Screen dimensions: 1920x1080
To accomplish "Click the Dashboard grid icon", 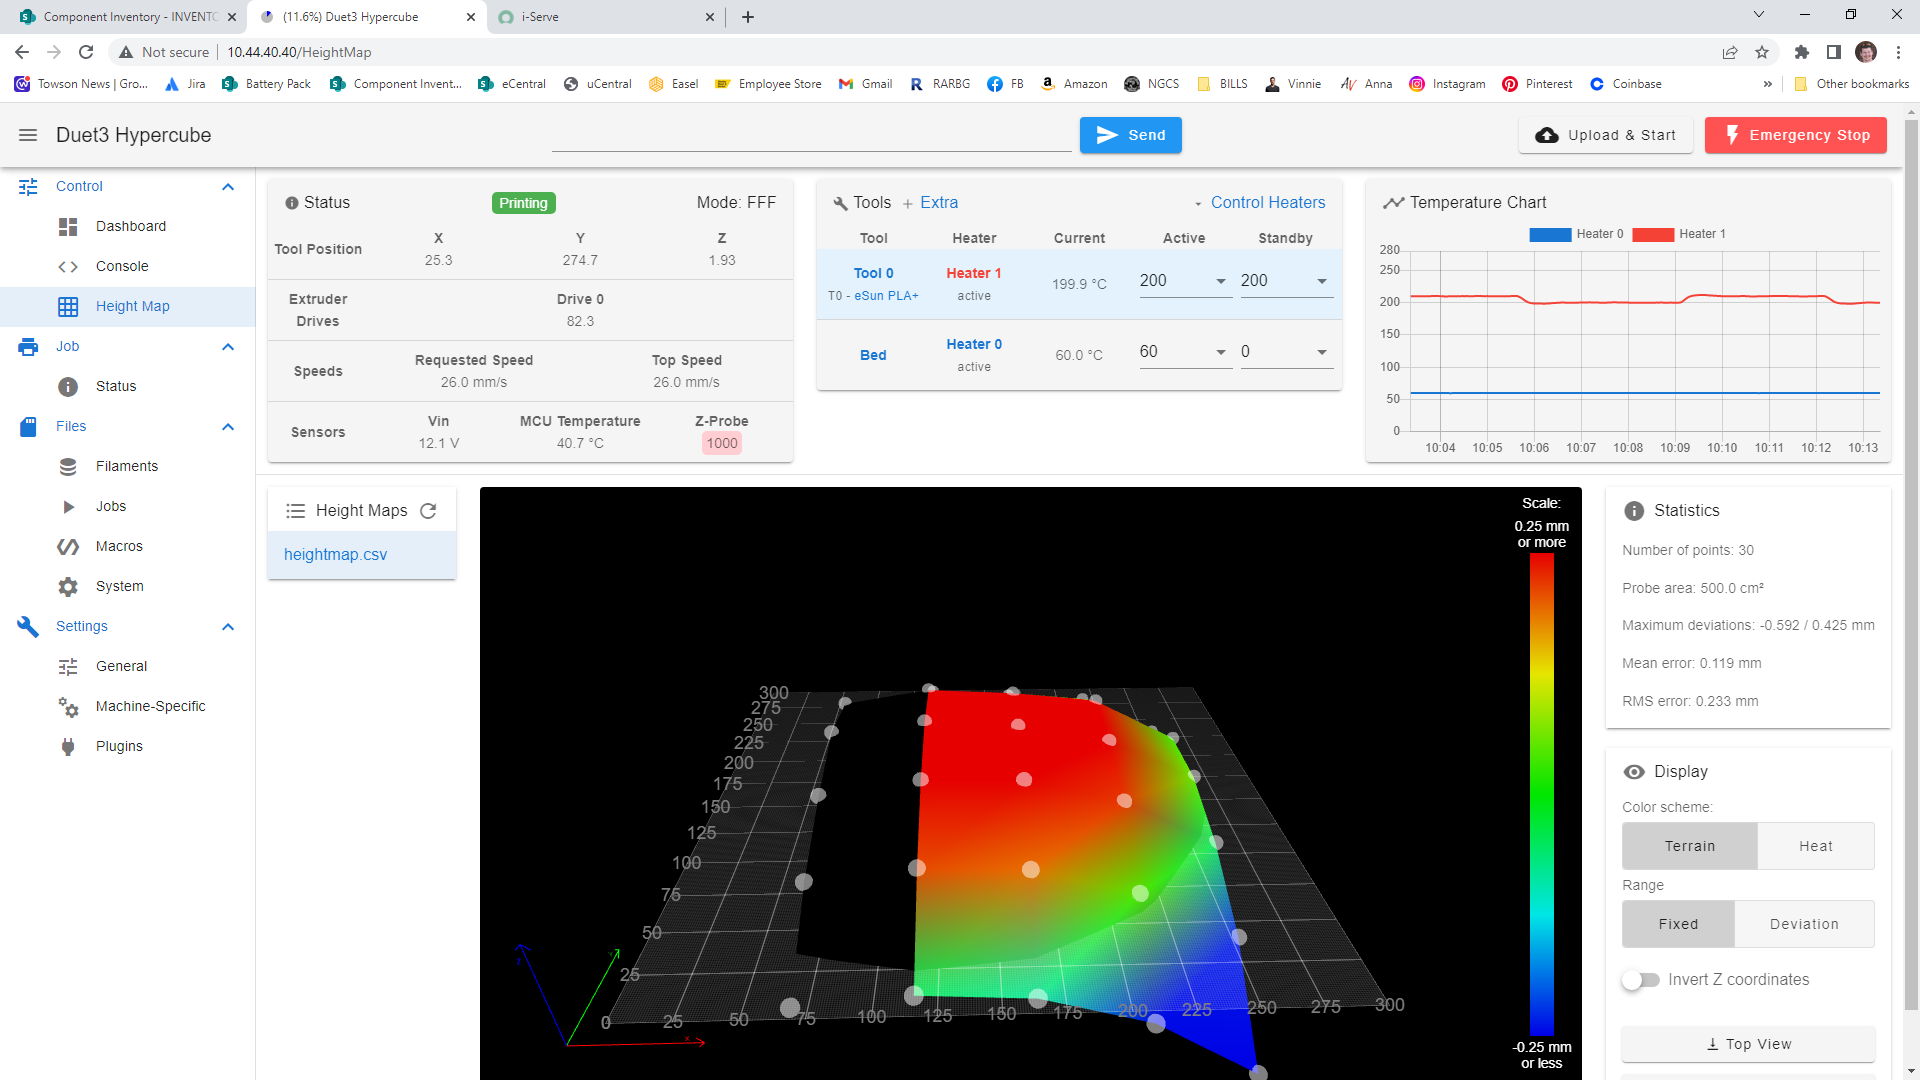I will tap(68, 227).
